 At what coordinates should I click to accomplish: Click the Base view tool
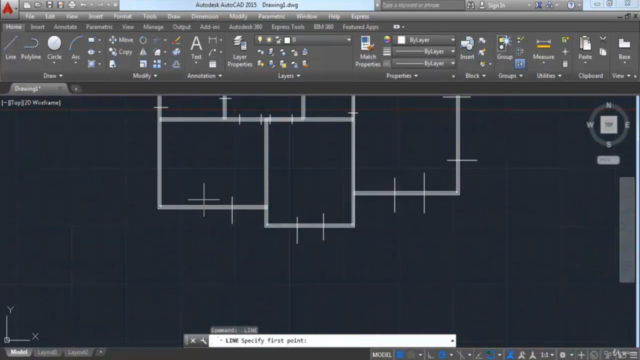[x=624, y=48]
